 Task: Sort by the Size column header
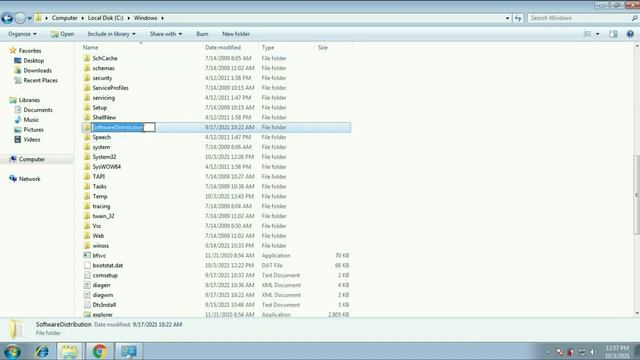tap(322, 47)
